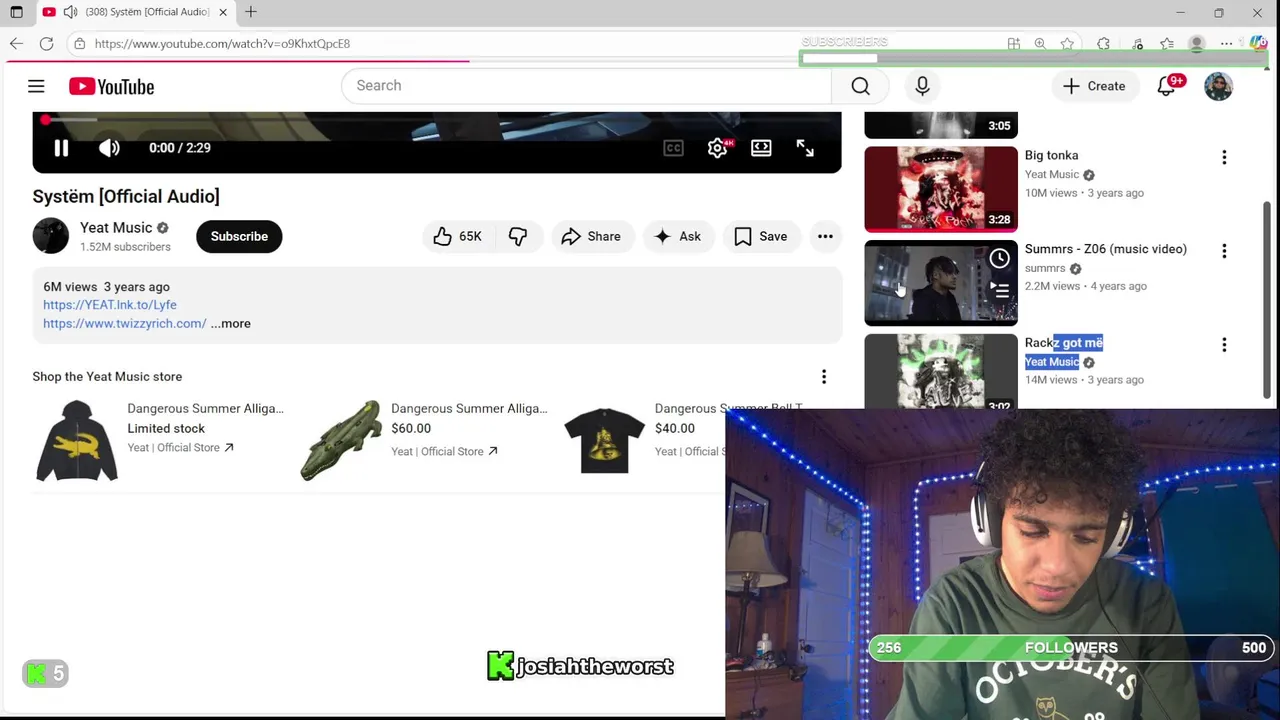Open Yeat Official Store link under Limited stock

click(180, 447)
